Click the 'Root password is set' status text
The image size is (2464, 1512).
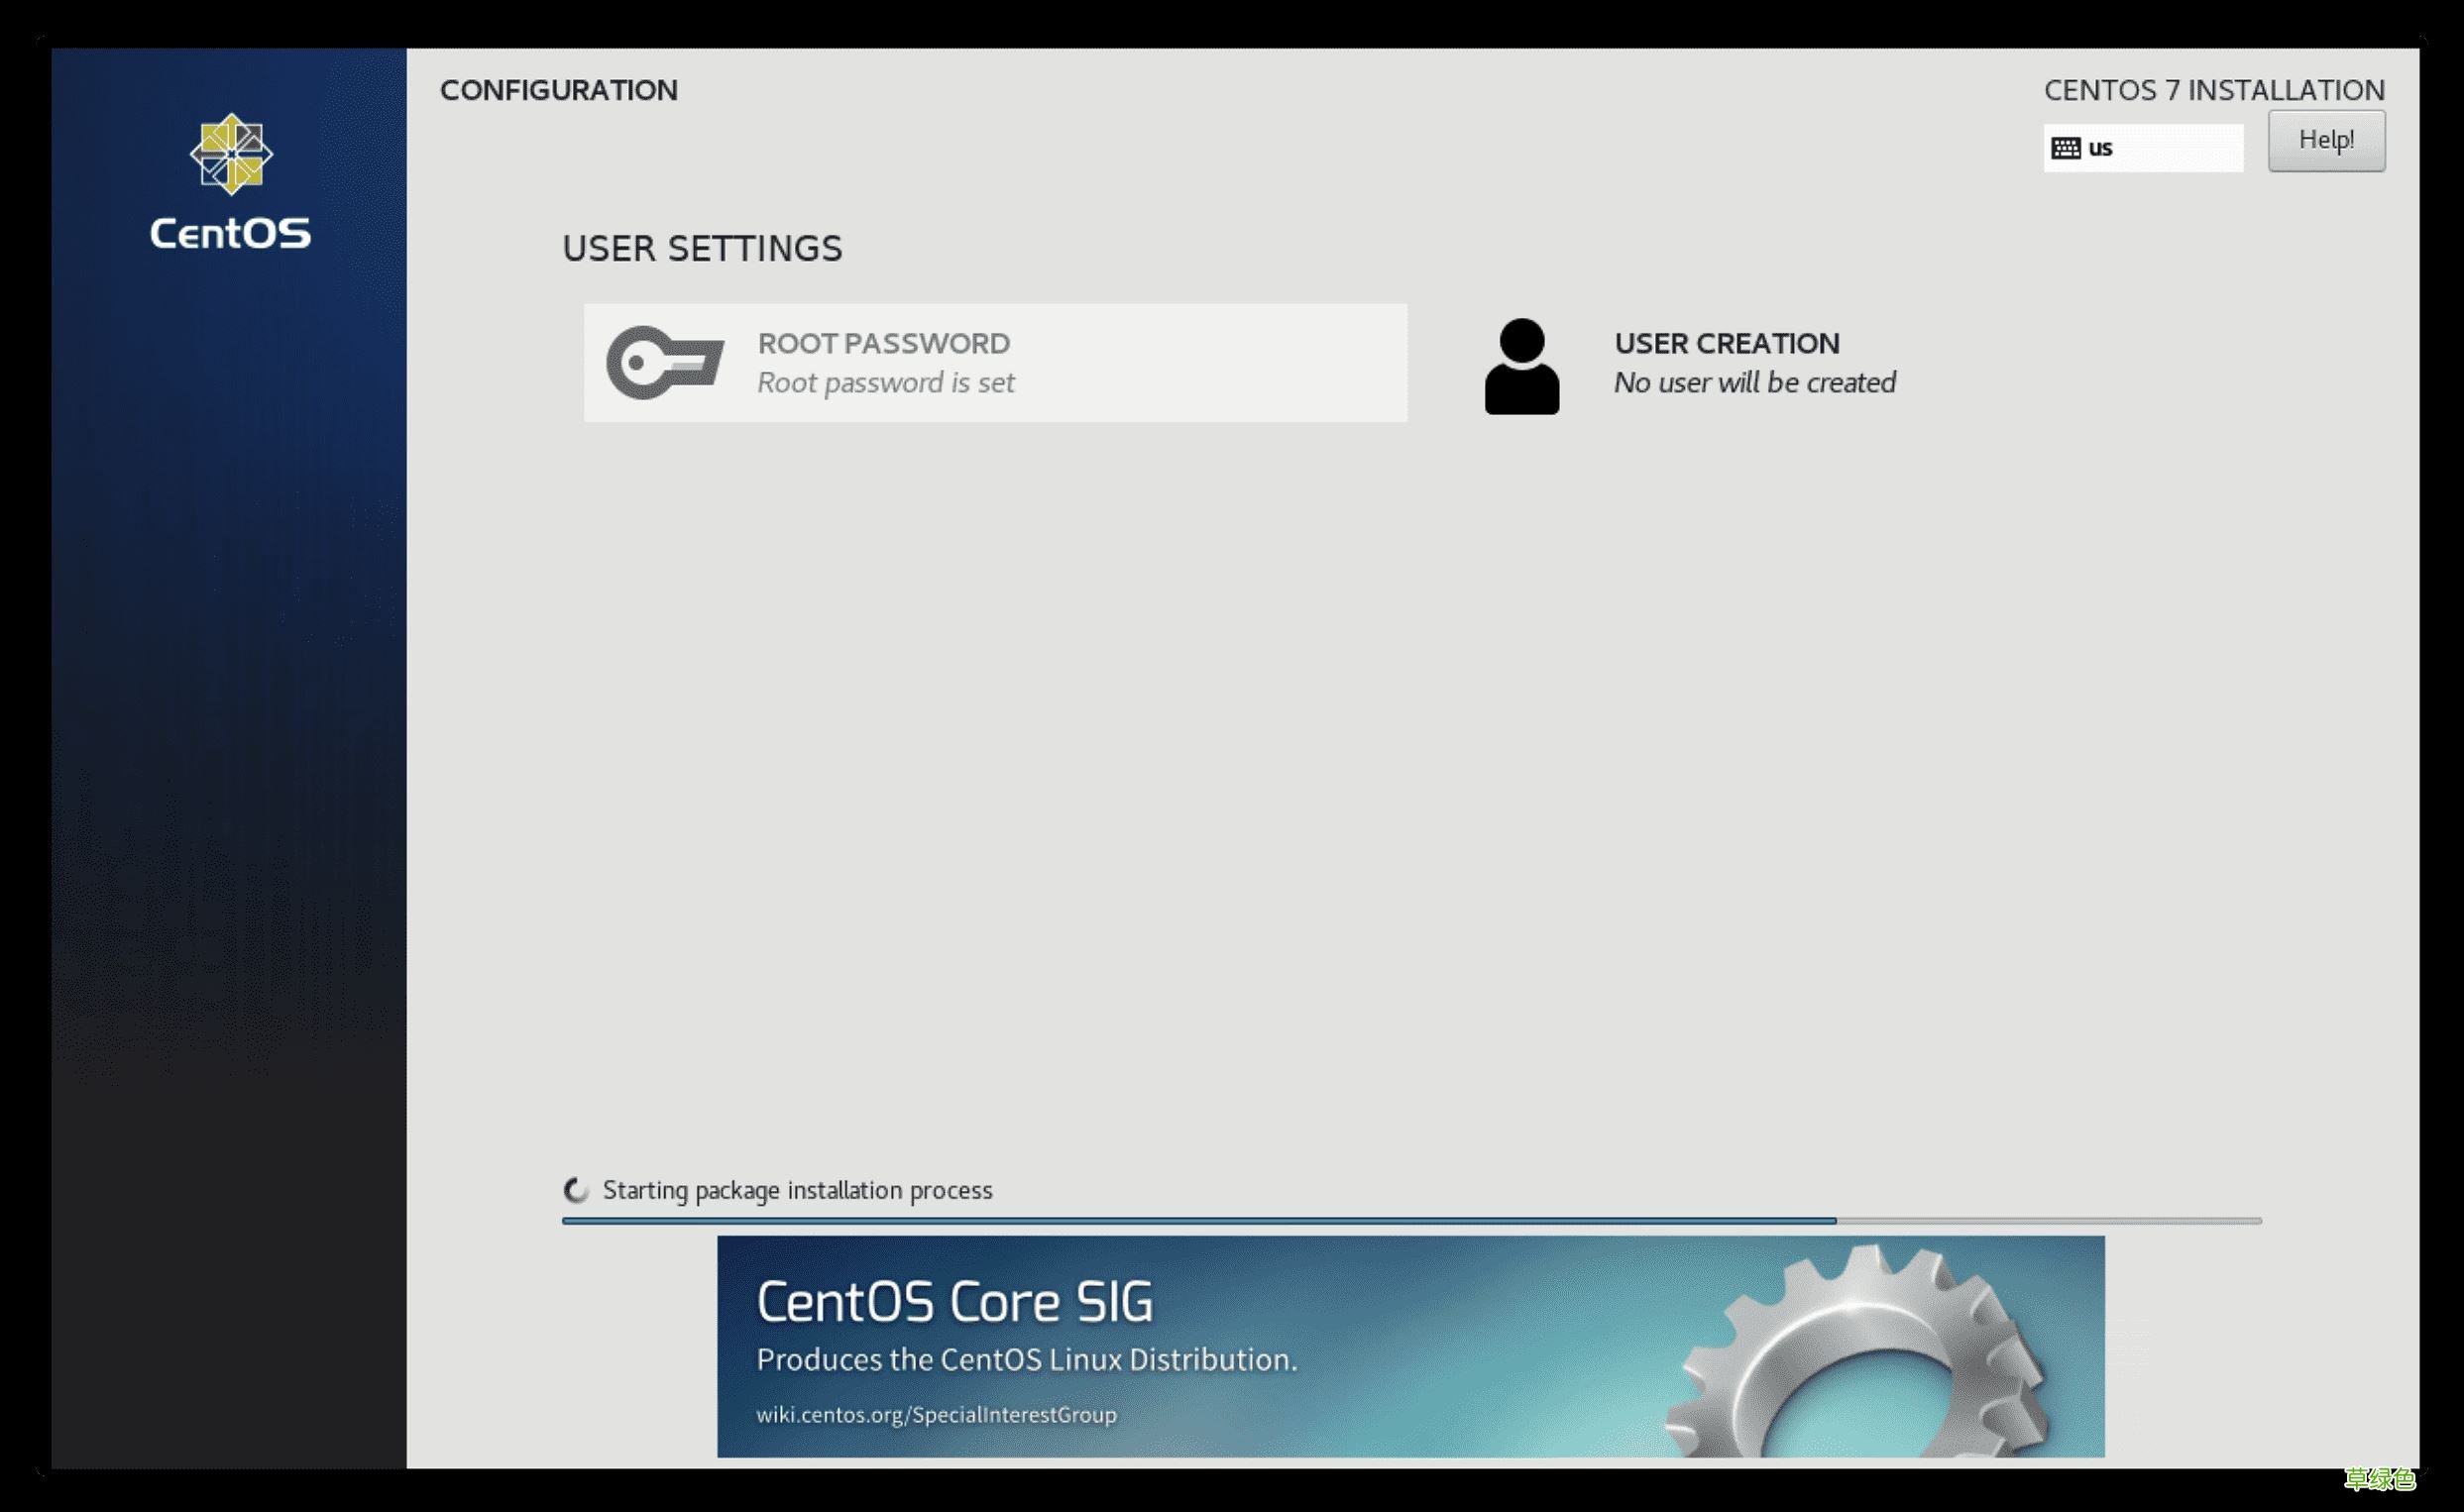(885, 383)
